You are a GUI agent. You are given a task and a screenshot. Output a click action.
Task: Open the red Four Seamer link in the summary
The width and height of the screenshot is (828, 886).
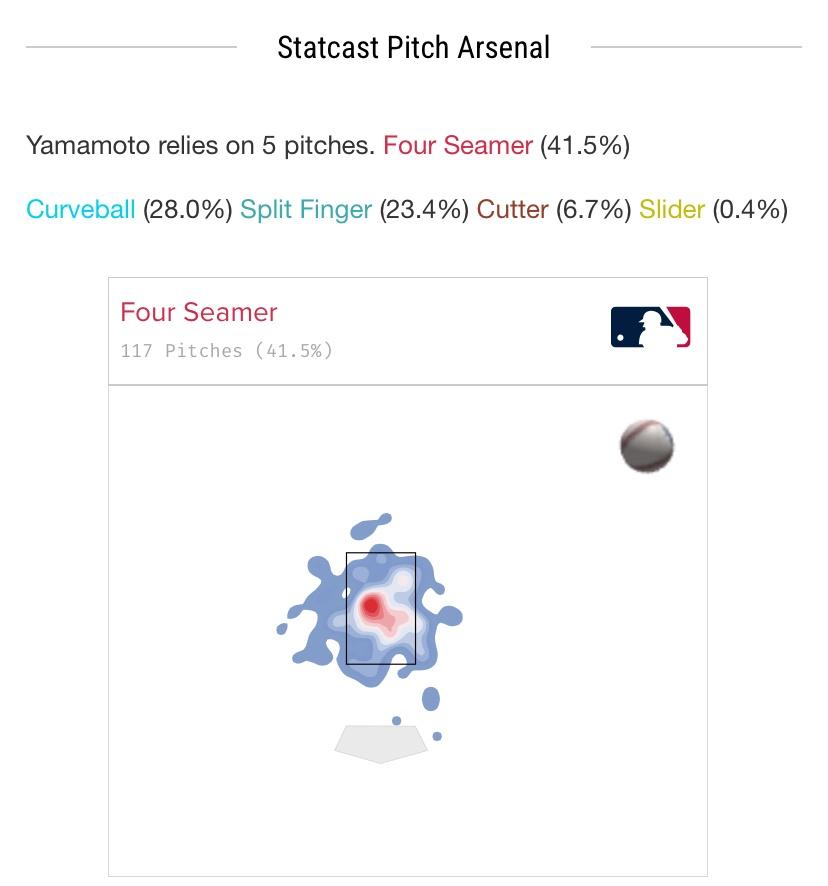pos(458,145)
